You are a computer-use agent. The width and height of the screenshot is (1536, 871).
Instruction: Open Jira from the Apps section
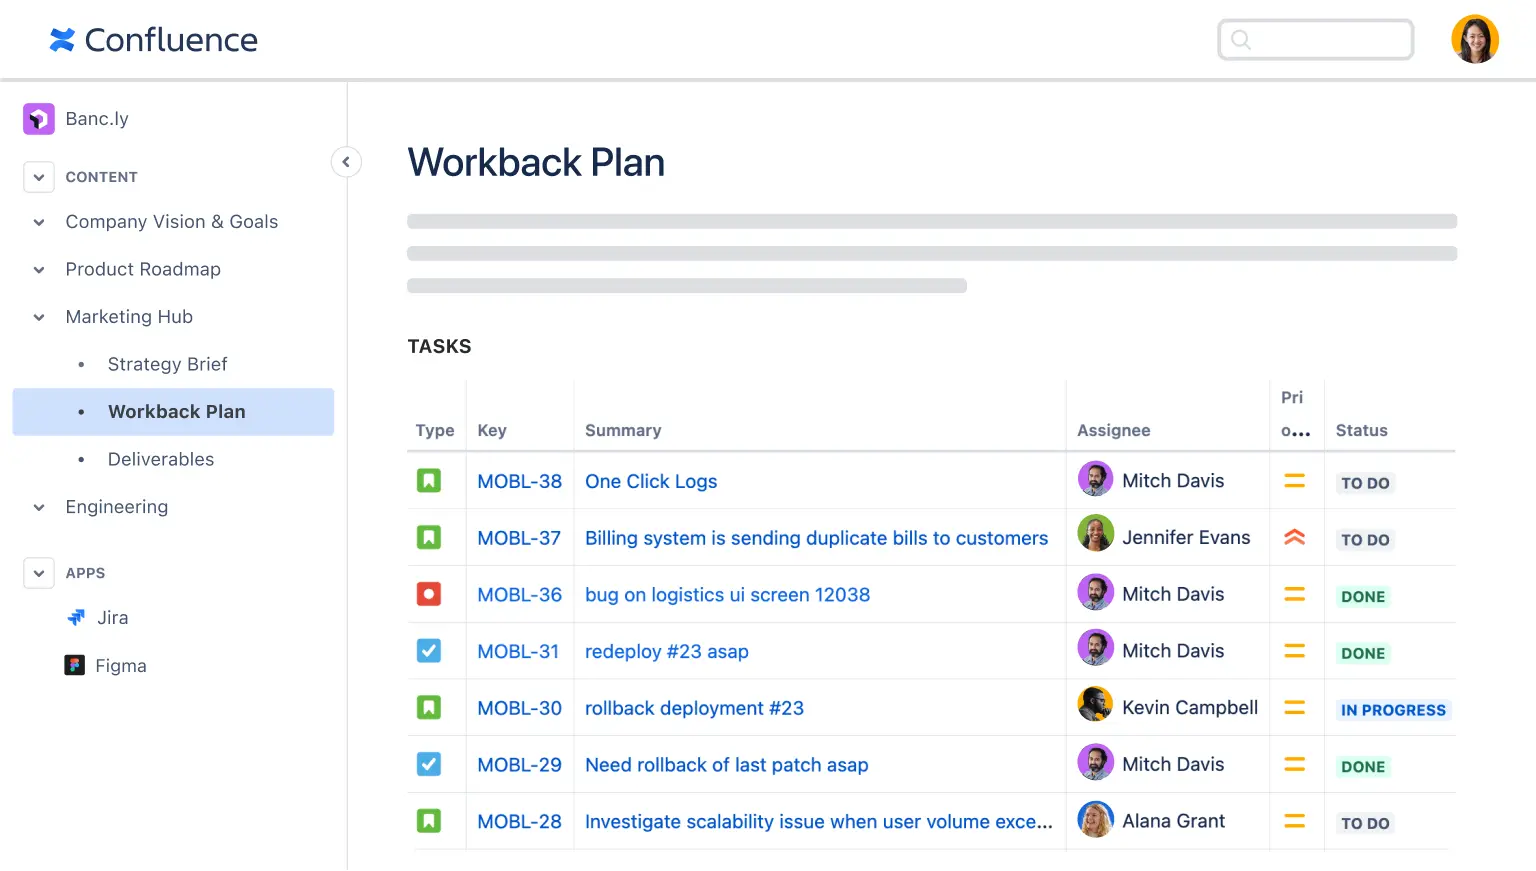(x=112, y=617)
